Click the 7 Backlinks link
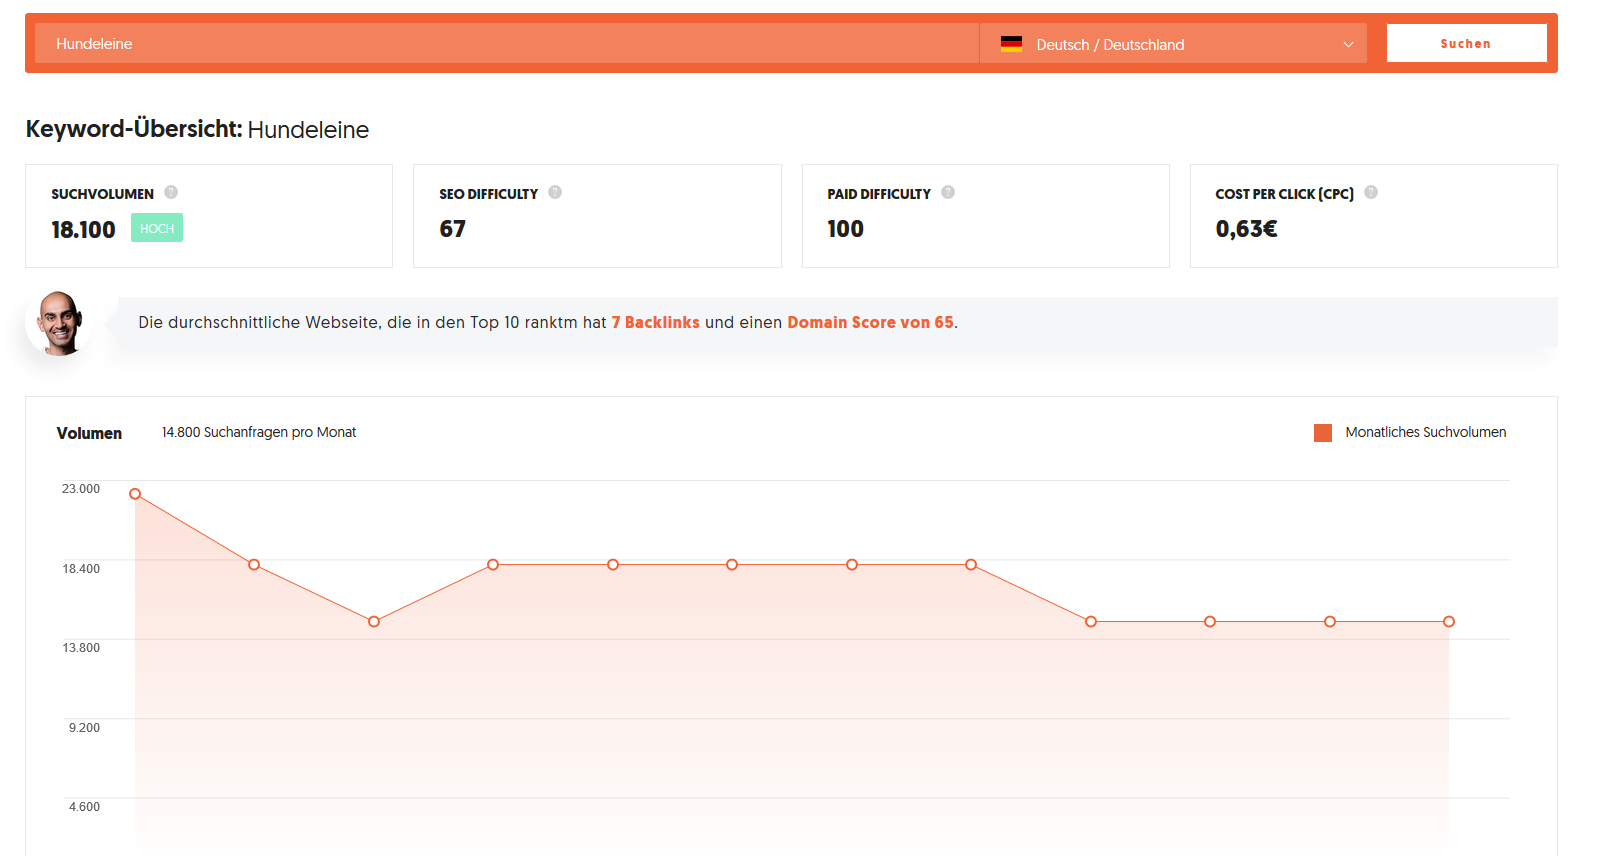 656,322
